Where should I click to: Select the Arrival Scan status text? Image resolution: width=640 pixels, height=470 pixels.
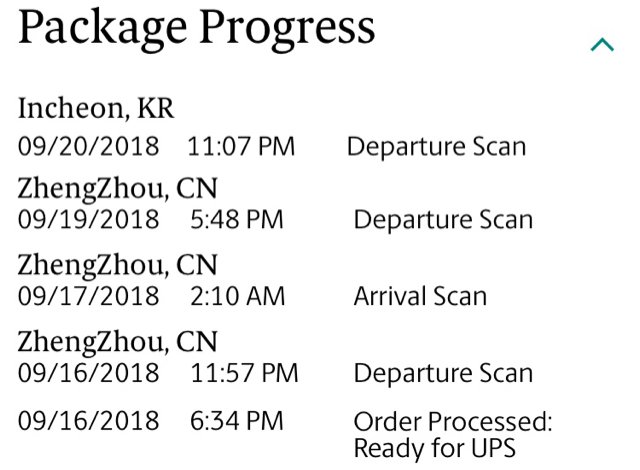(420, 296)
